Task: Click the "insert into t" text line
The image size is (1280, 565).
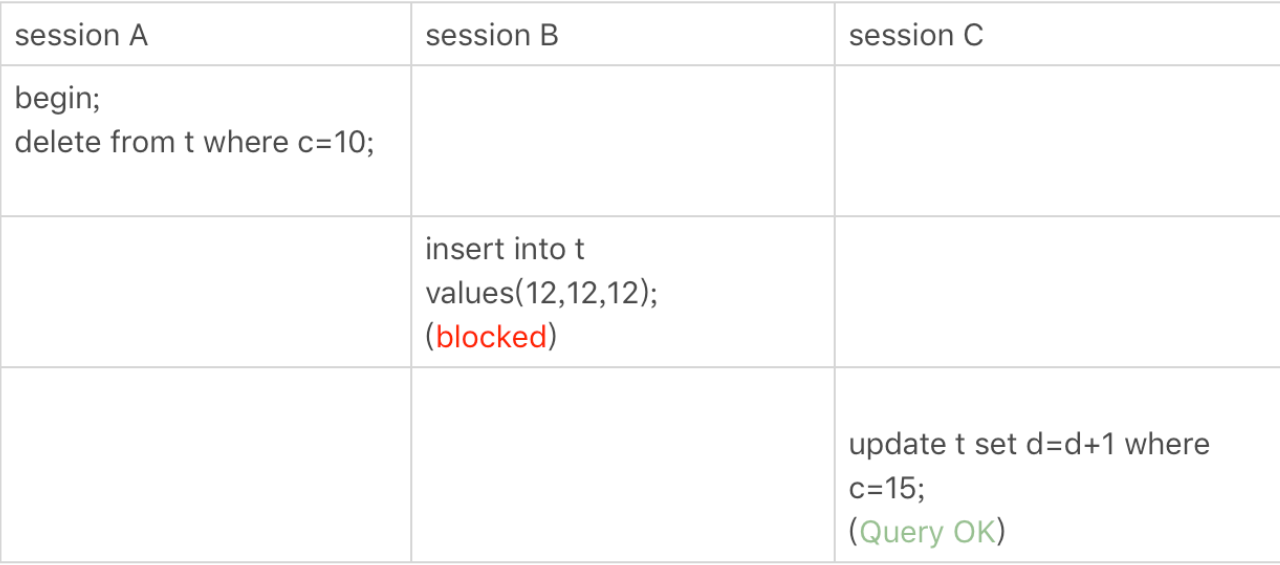Action: tap(505, 248)
